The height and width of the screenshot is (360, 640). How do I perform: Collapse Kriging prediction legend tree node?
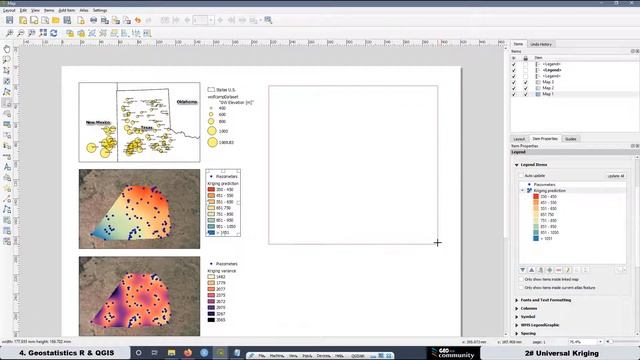pyautogui.click(x=522, y=191)
